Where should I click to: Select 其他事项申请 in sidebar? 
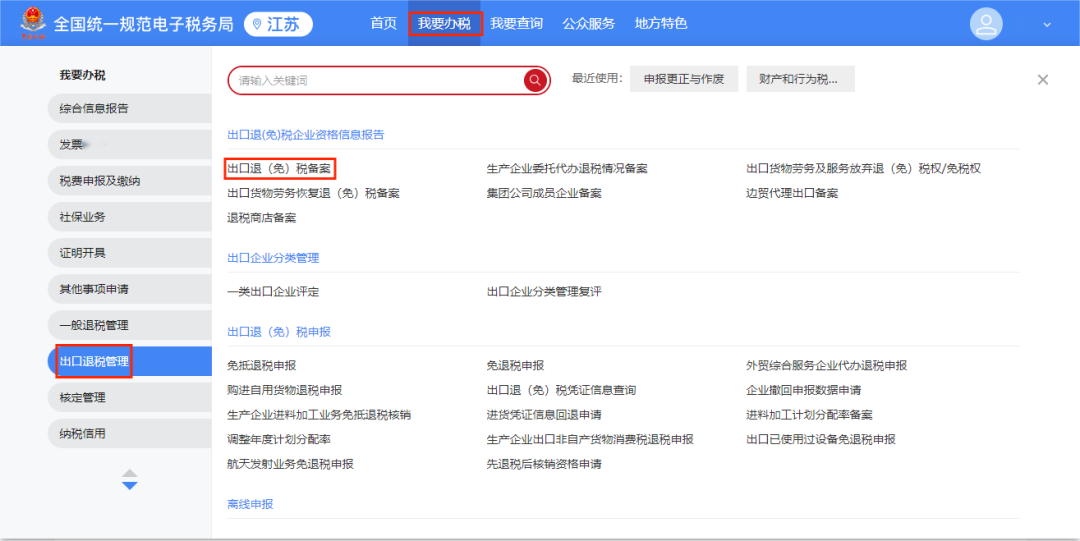pyautogui.click(x=129, y=289)
